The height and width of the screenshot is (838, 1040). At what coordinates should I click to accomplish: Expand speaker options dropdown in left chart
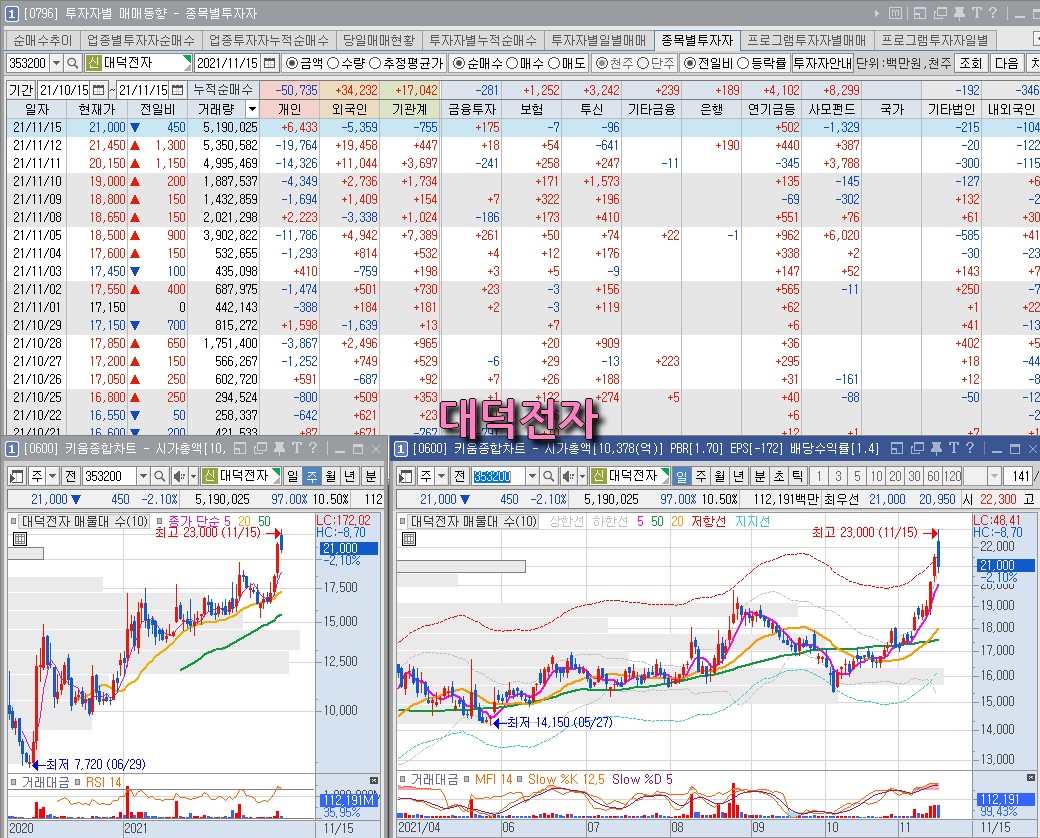click(x=194, y=476)
